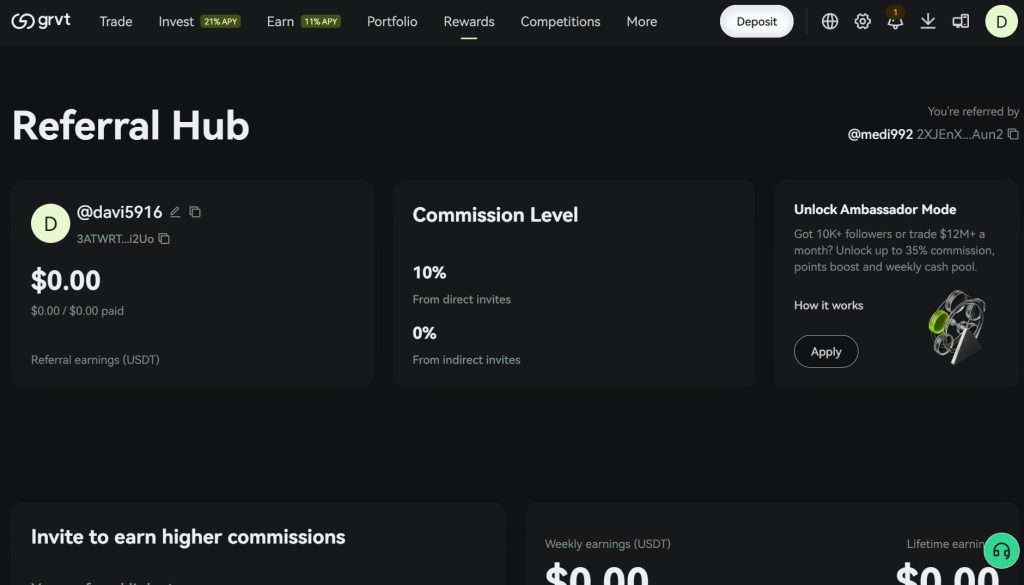Open the mobile device QR icon
Image resolution: width=1024 pixels, height=585 pixels.
pyautogui.click(x=961, y=20)
